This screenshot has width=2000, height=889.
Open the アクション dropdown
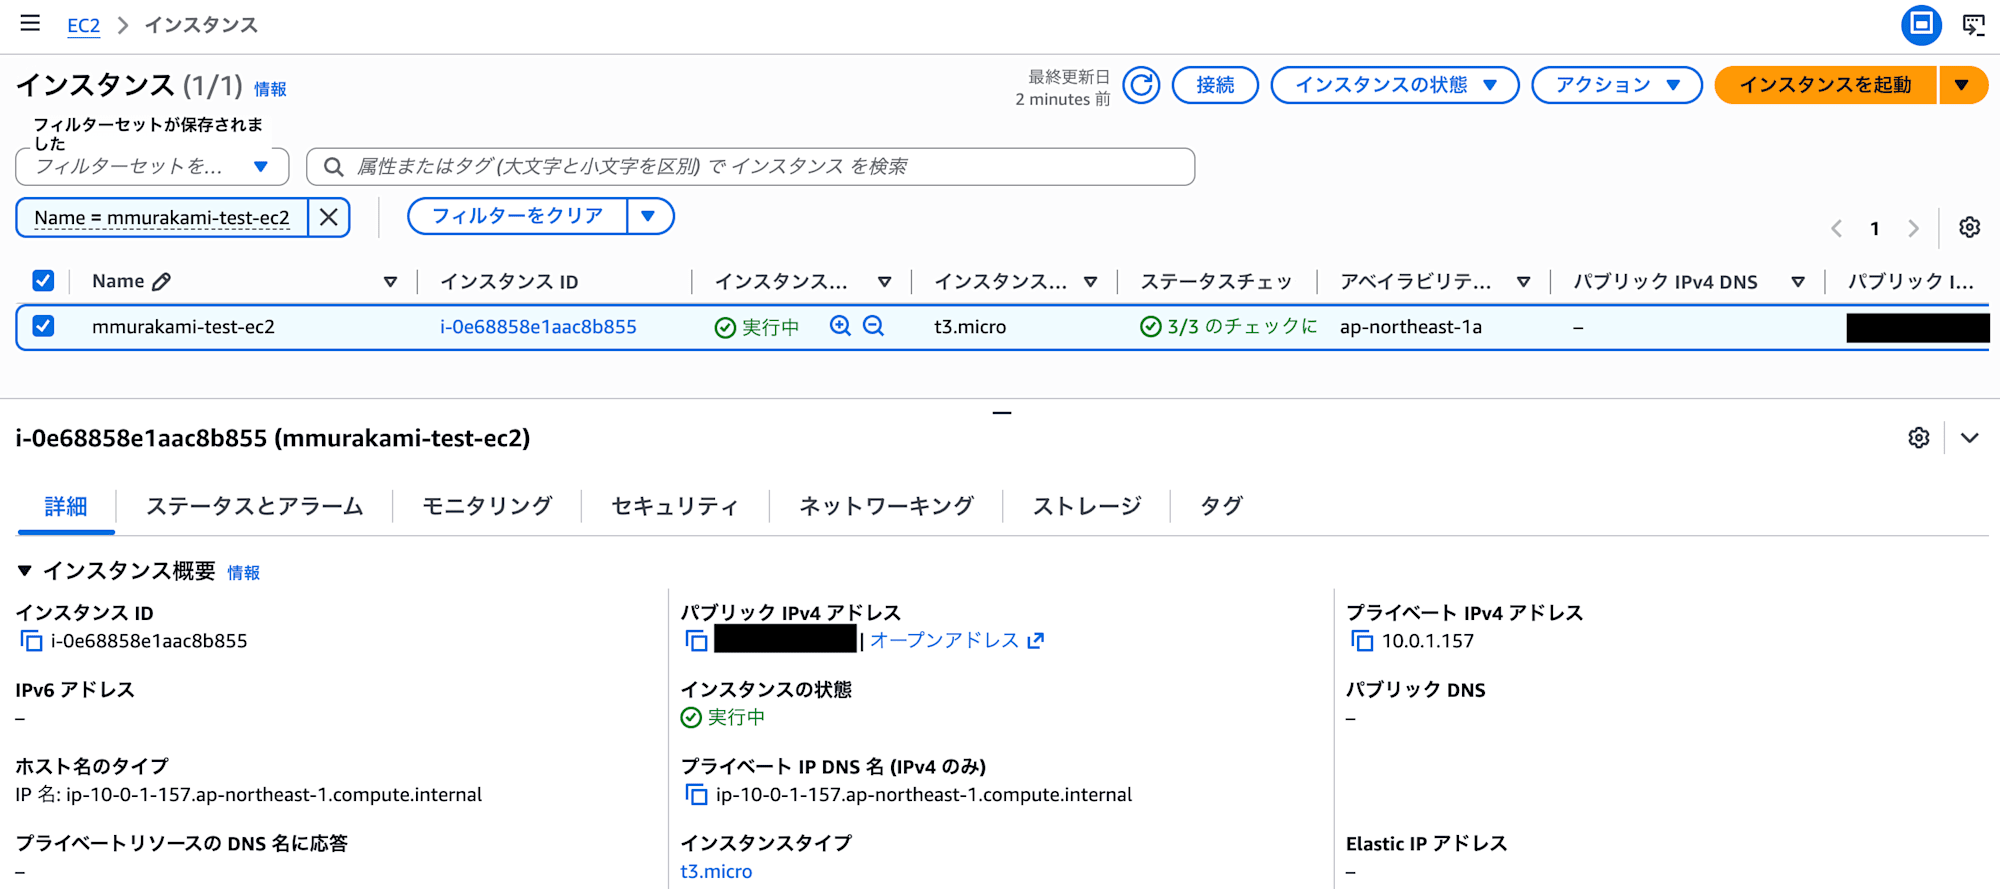pos(1616,85)
